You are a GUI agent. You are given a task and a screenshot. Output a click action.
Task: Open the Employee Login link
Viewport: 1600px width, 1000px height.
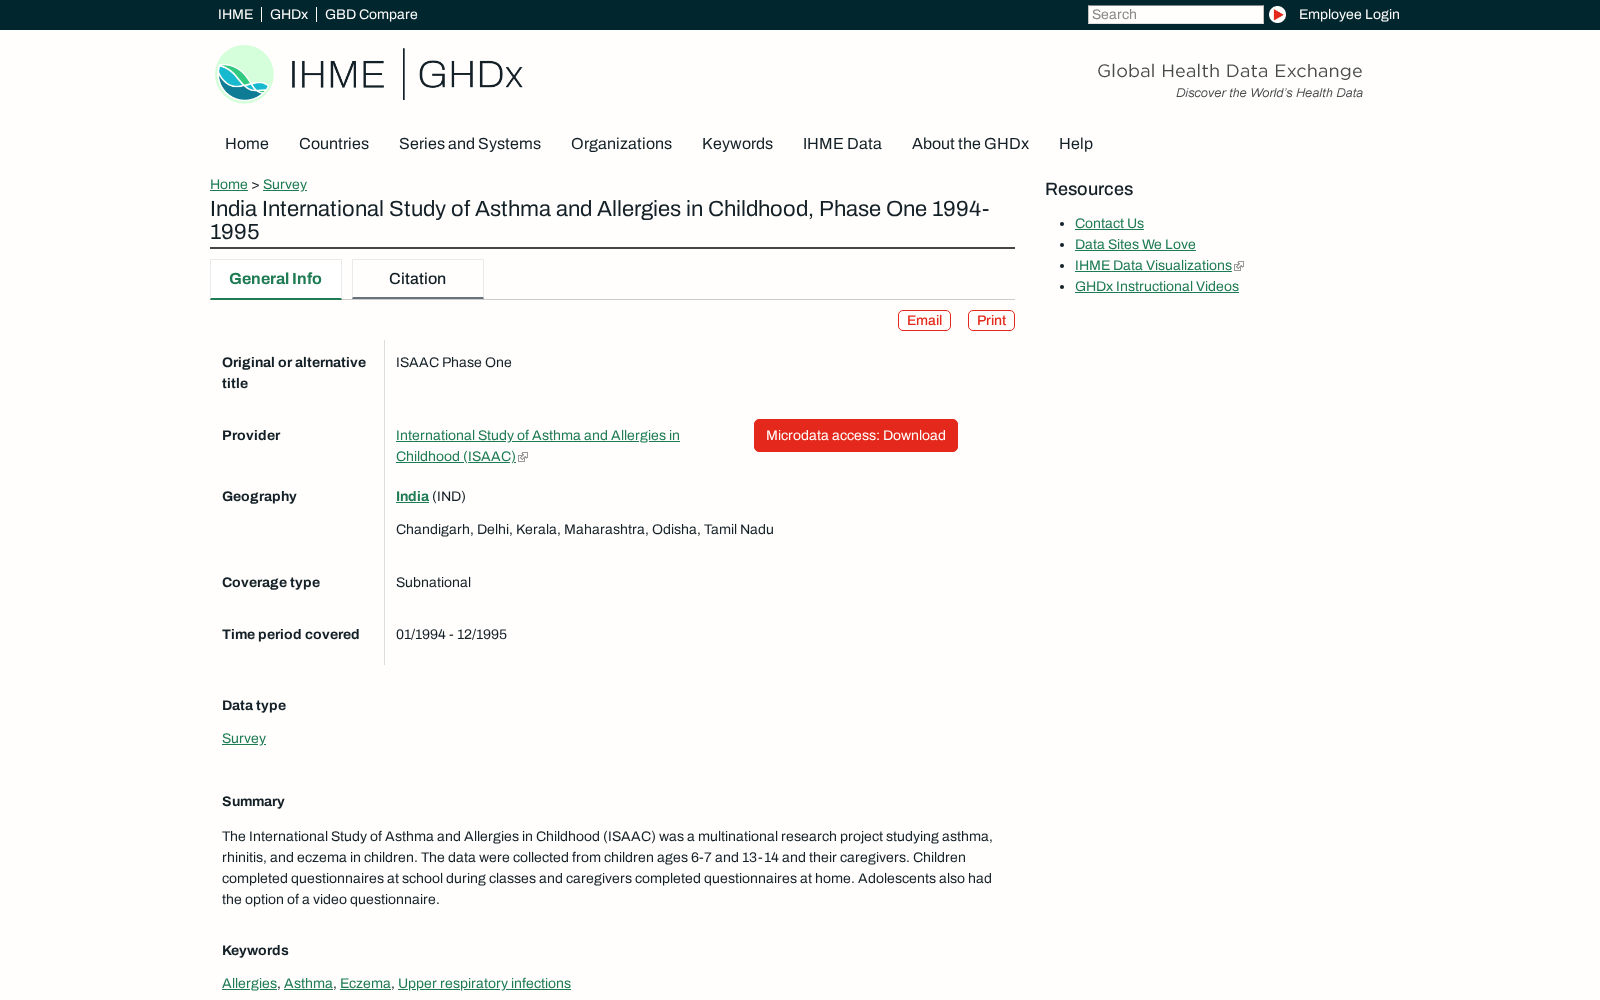(x=1349, y=14)
